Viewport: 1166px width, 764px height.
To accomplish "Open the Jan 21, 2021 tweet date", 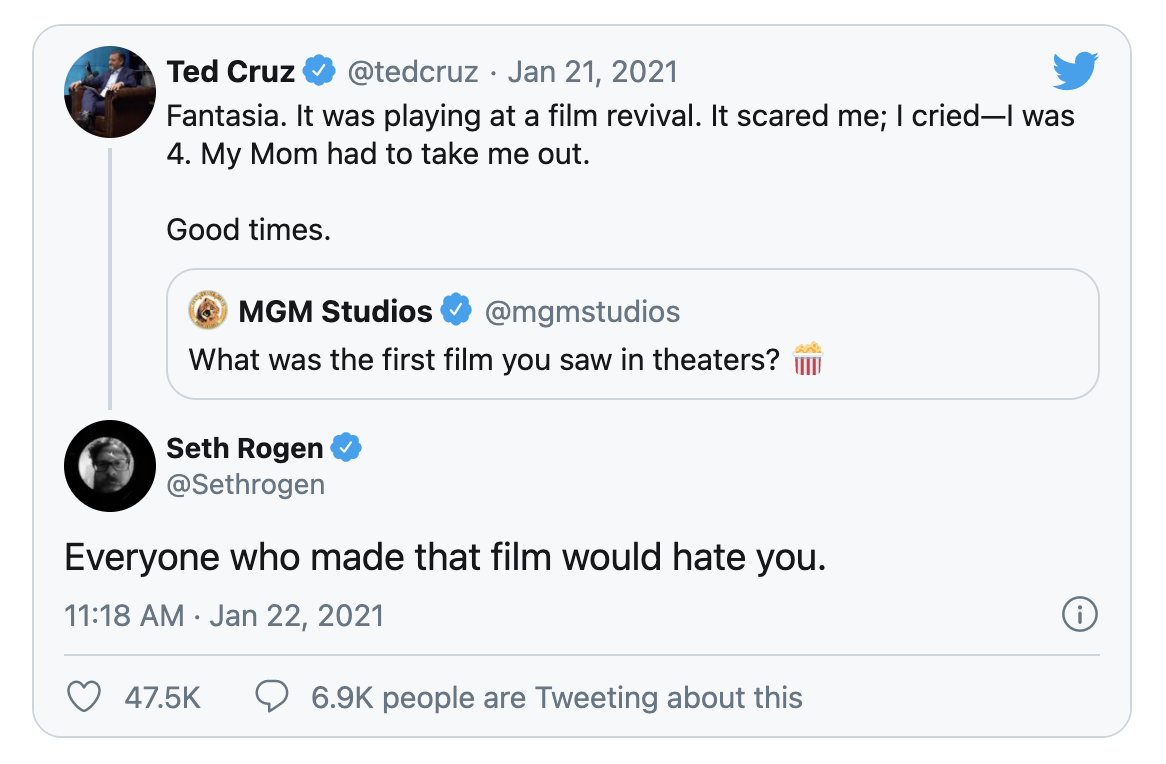I will [x=592, y=72].
